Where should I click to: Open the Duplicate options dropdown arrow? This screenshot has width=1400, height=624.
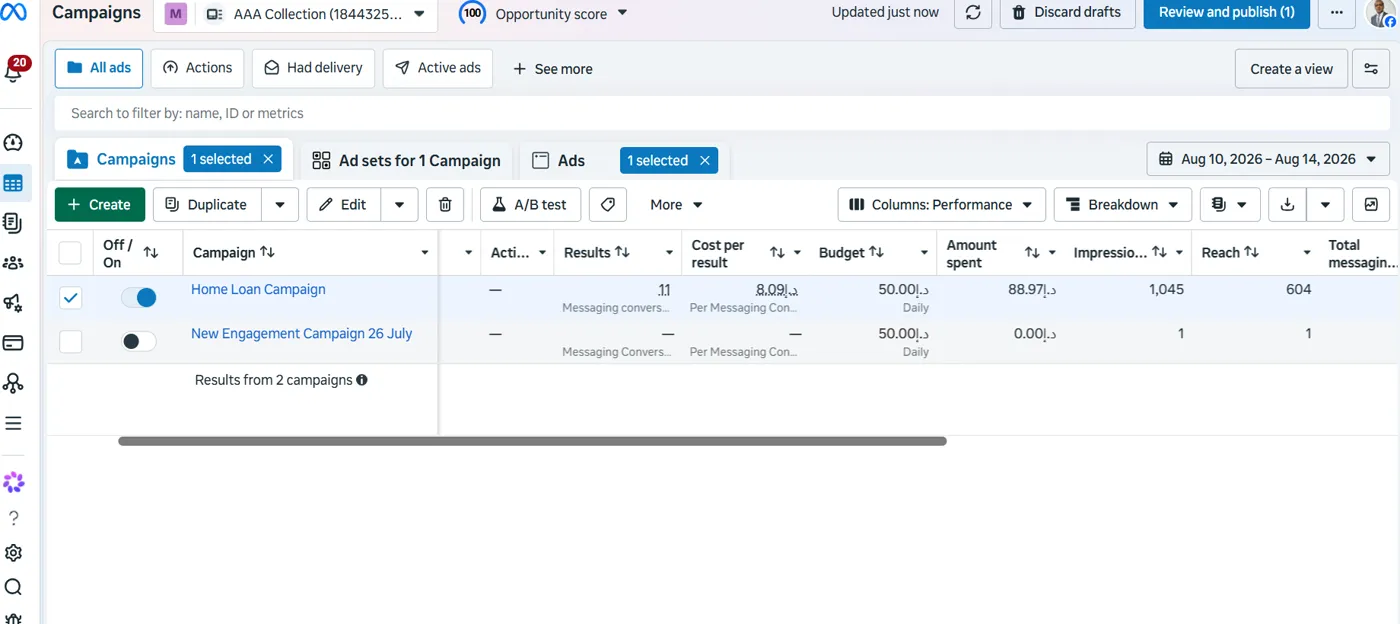coord(280,205)
